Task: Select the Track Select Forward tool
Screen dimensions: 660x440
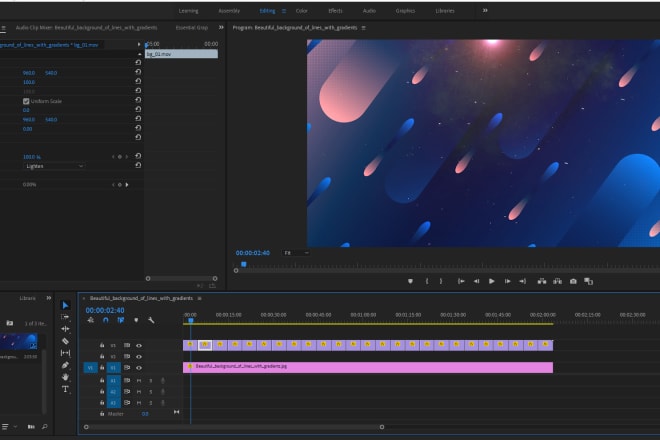Action: click(x=65, y=317)
